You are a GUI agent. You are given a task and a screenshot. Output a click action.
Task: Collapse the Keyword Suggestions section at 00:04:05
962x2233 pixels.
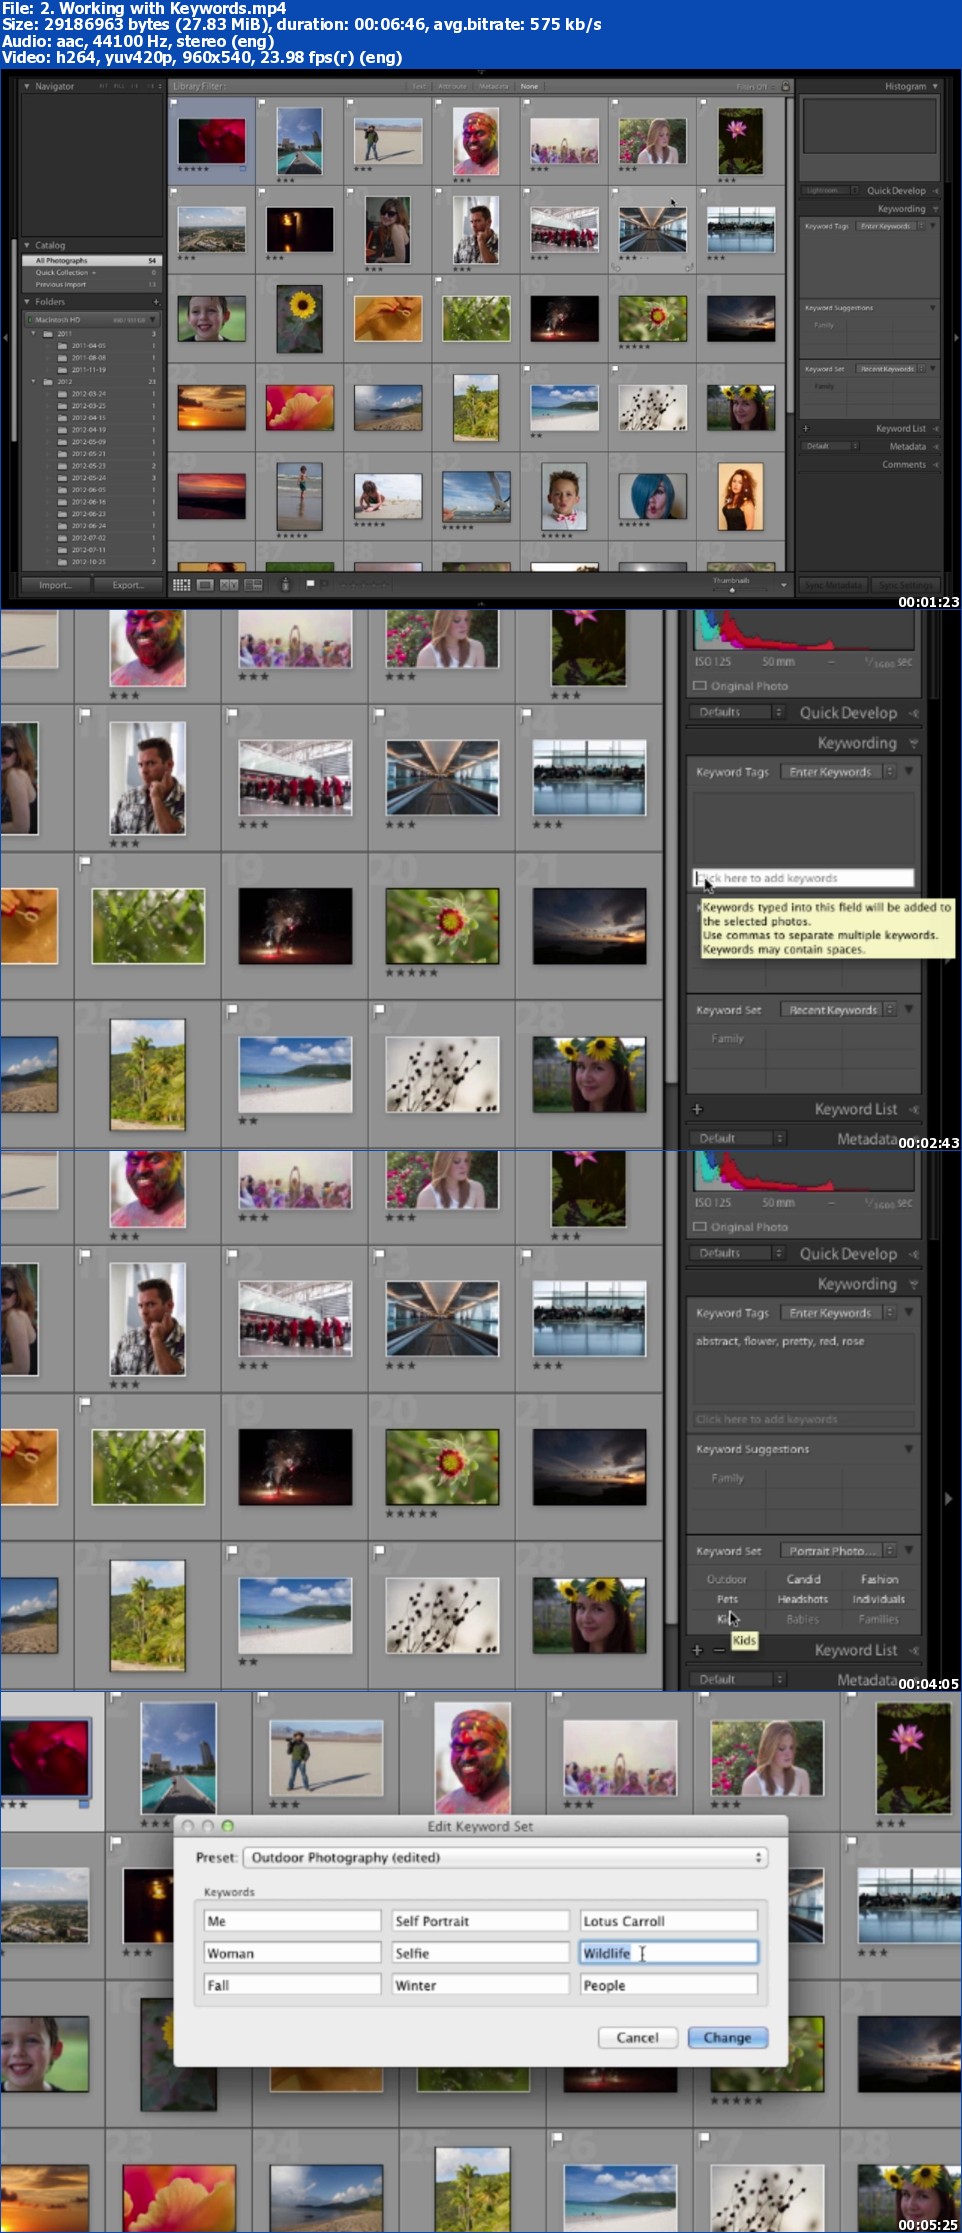(x=909, y=1449)
